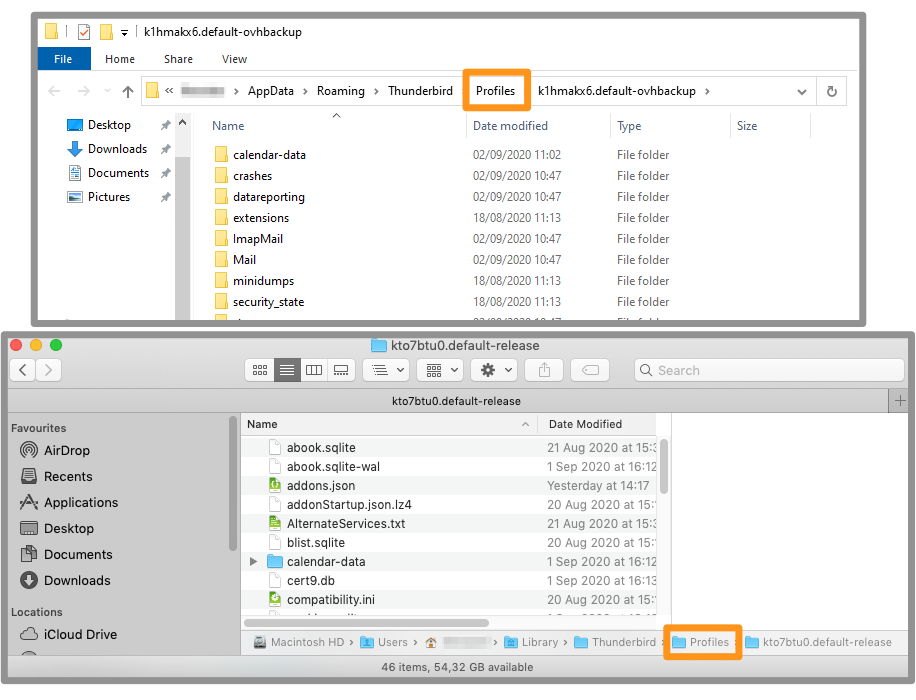Add a new Finder tab with plus
916x700 pixels.
pyautogui.click(x=902, y=401)
